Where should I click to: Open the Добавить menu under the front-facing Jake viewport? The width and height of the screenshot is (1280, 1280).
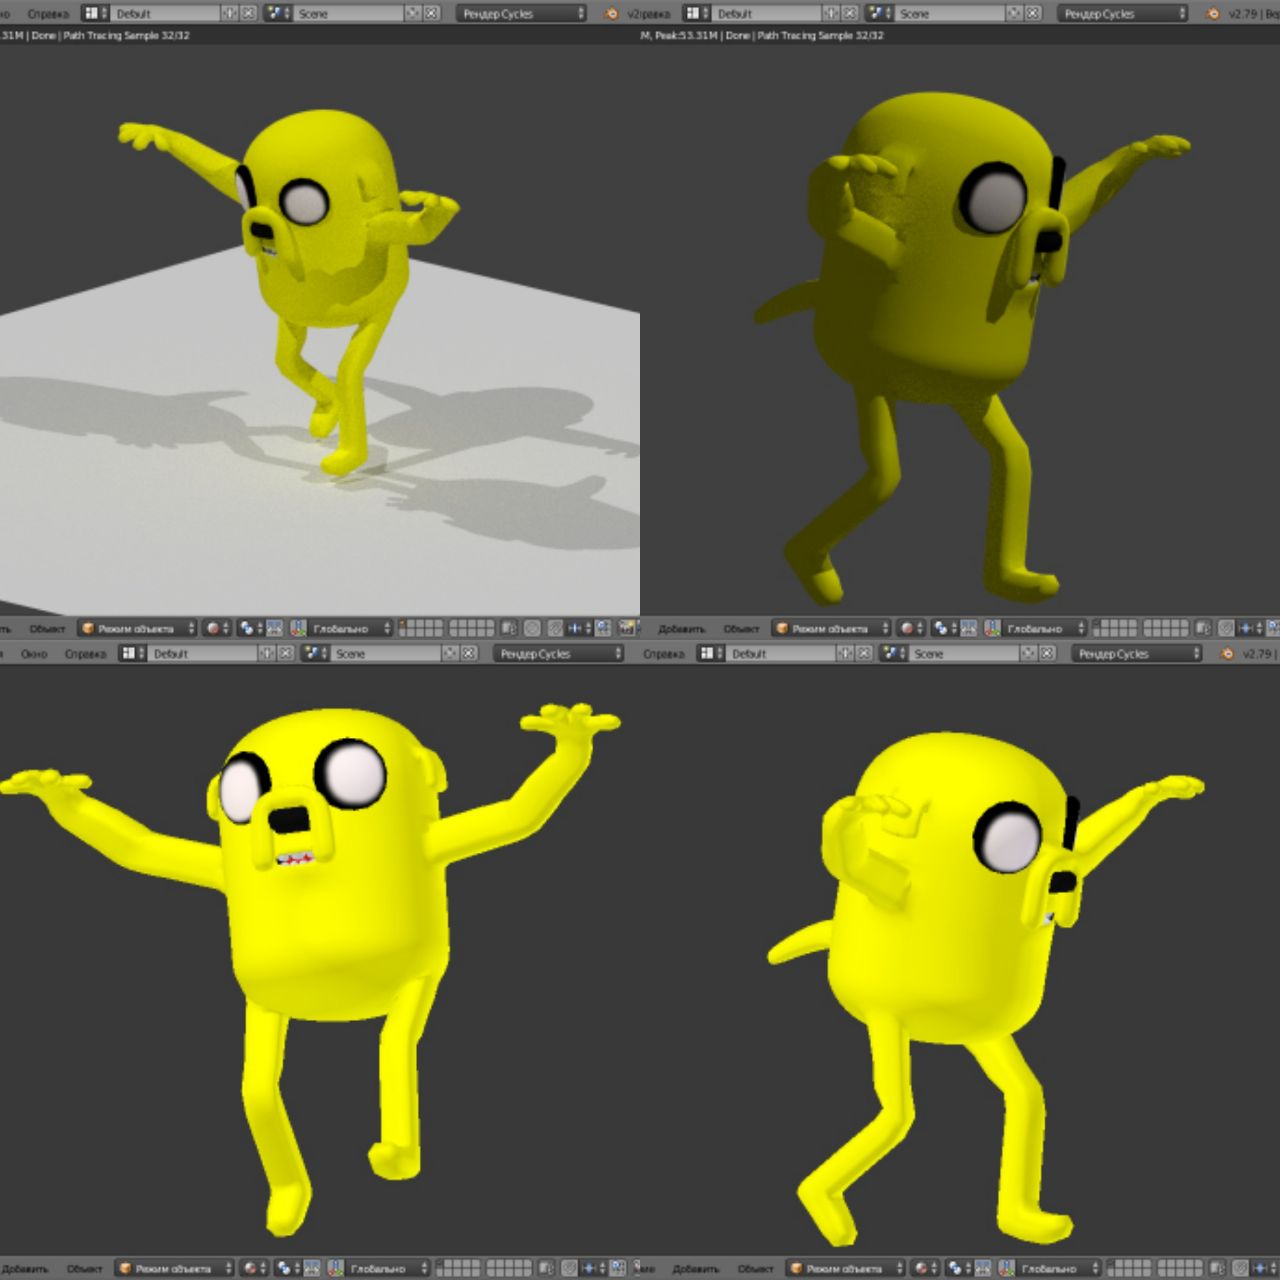point(25,1268)
